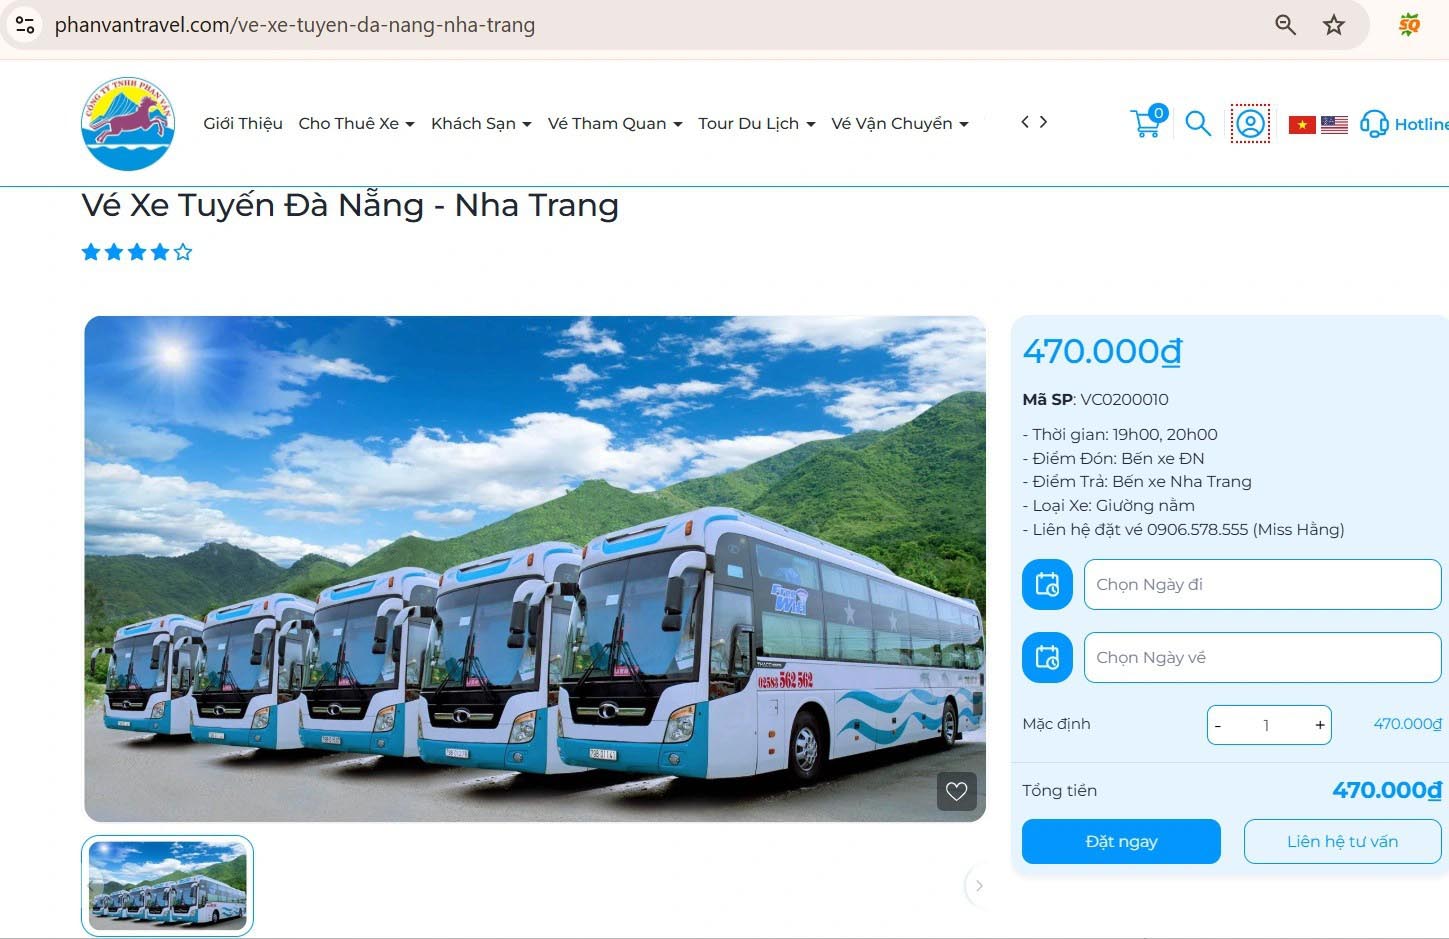Viewport: 1449px width, 939px height.
Task: Select the bus fleet thumbnail image
Action: coord(167,886)
